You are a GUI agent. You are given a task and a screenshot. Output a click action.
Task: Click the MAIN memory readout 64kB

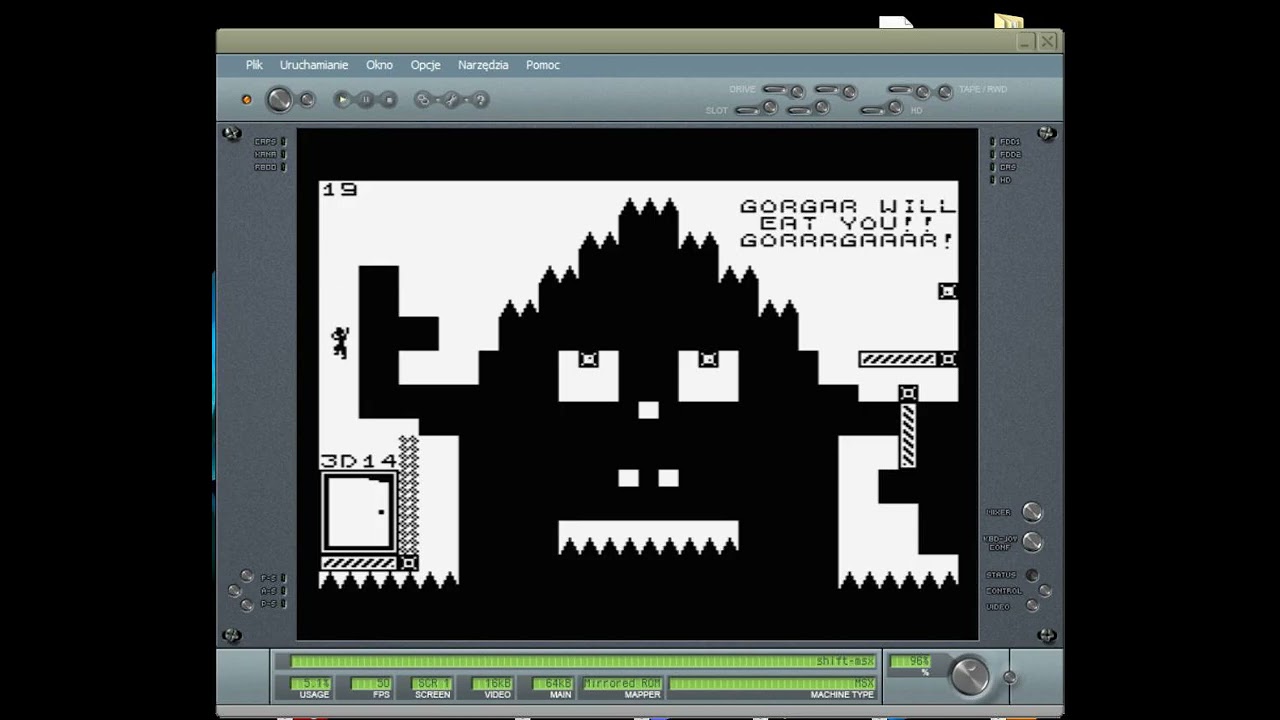click(x=552, y=684)
